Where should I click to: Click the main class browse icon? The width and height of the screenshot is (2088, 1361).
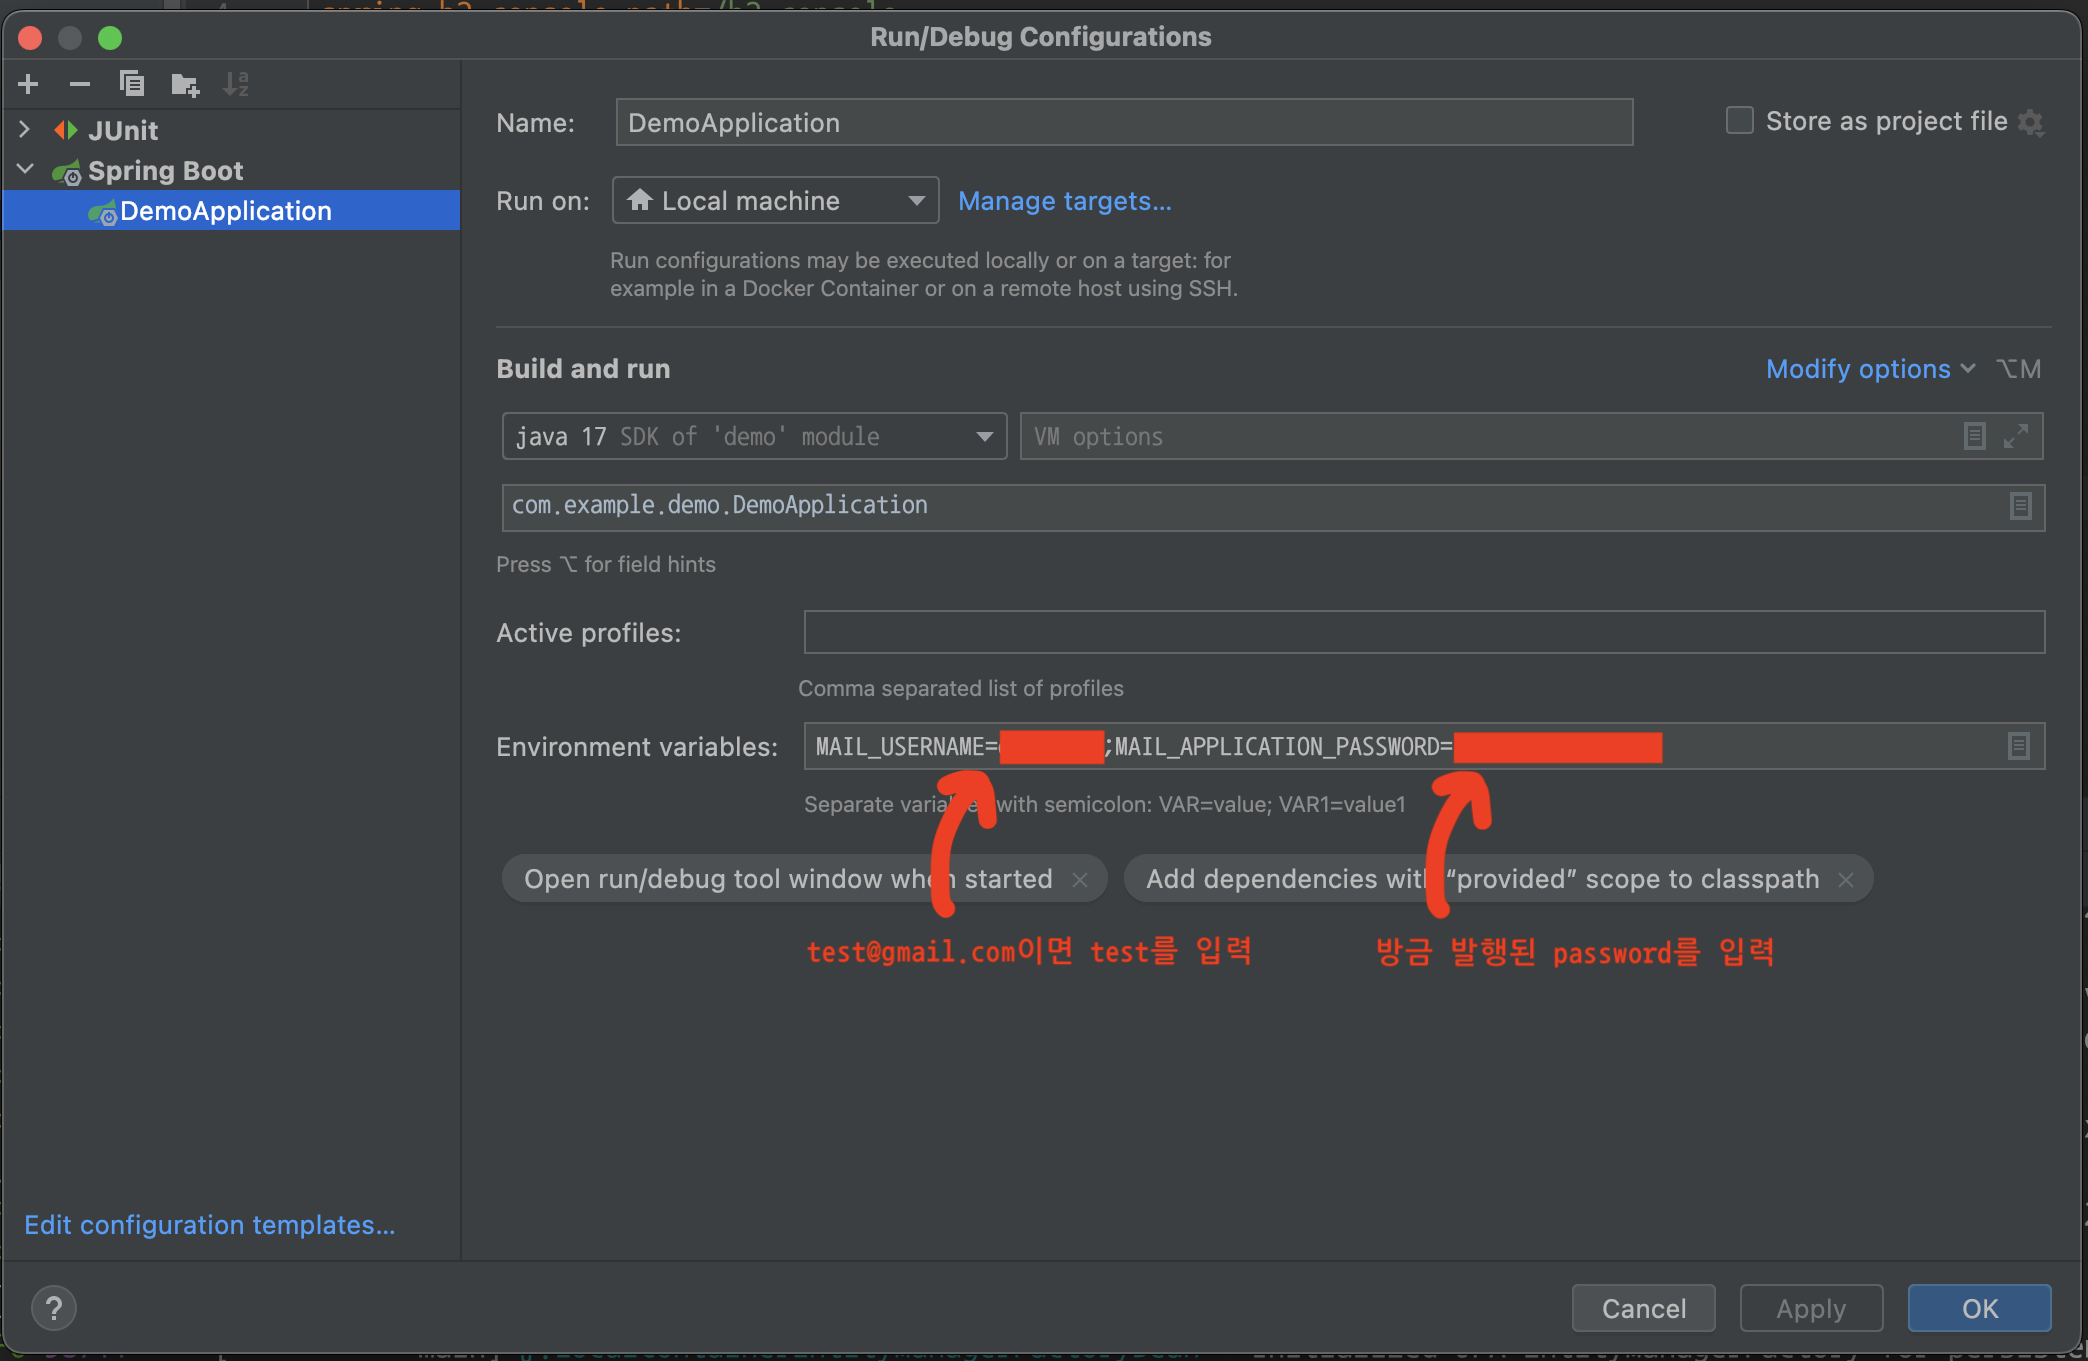point(2020,506)
